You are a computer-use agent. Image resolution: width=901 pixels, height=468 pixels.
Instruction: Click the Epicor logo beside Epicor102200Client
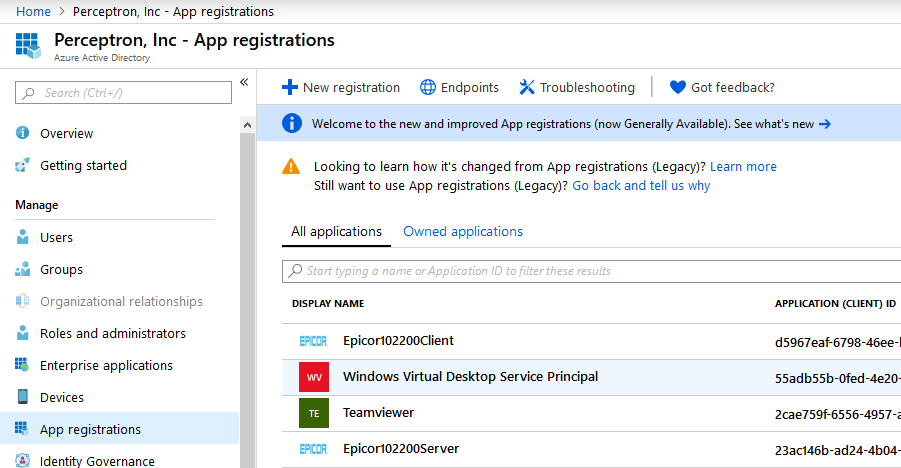313,342
